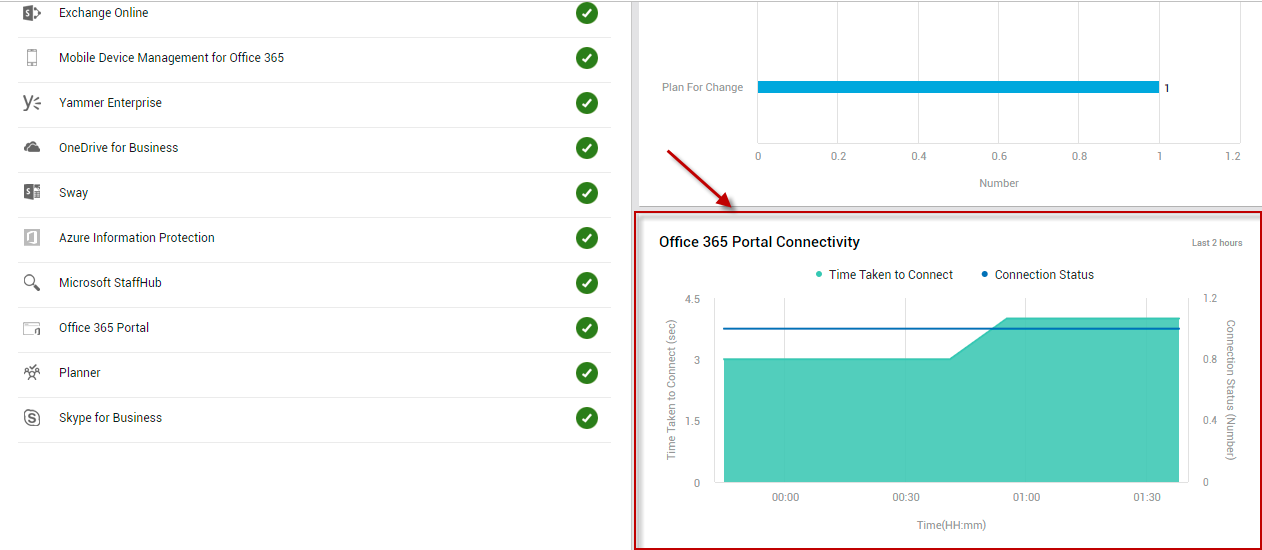Open OneDrive for Business service details
The height and width of the screenshot is (550, 1262).
tap(118, 148)
